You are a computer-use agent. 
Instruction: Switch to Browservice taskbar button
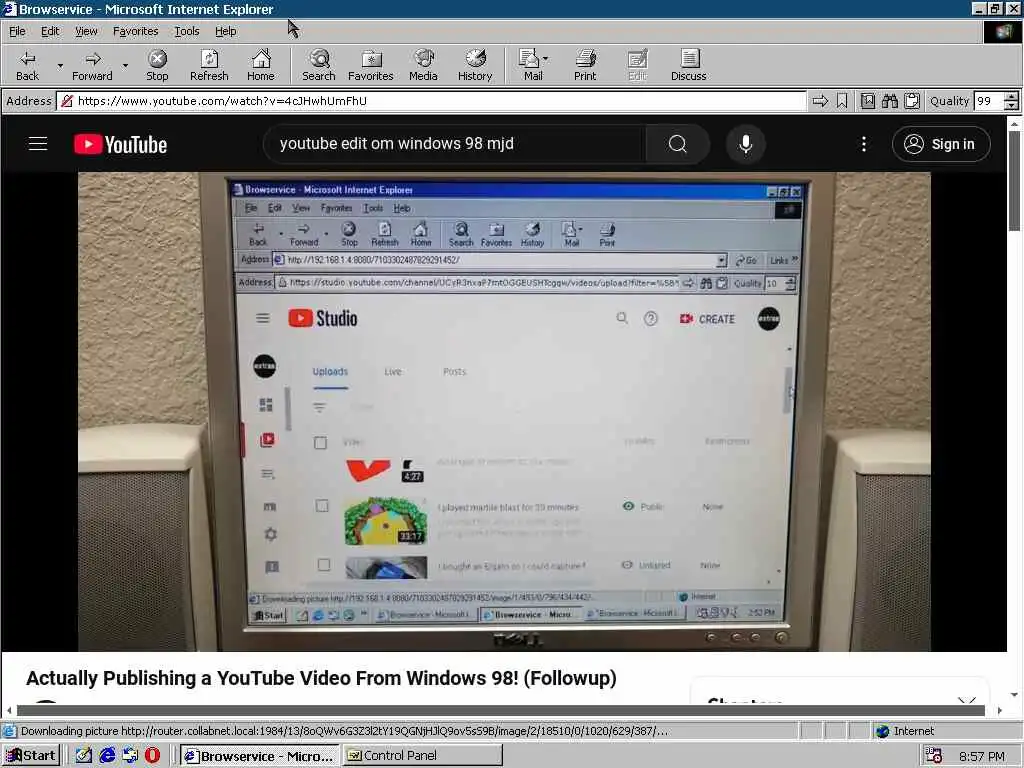[x=259, y=756]
